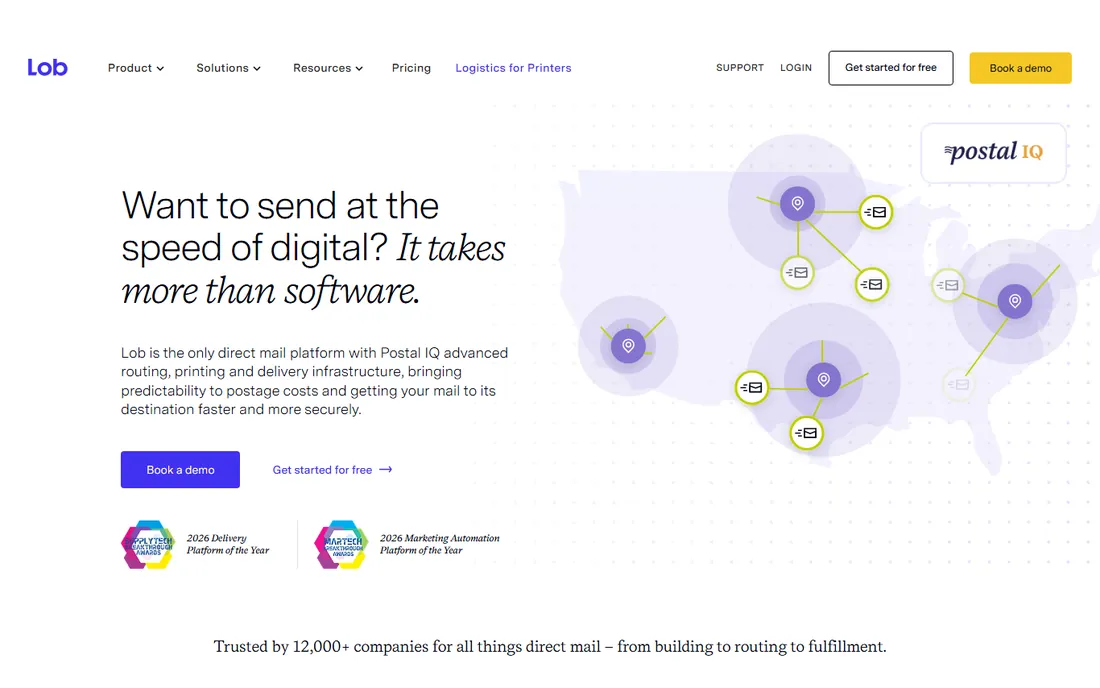Image resolution: width=1100 pixels, height=688 pixels.
Task: Click the yellow Book a demo button
Action: tap(1020, 68)
